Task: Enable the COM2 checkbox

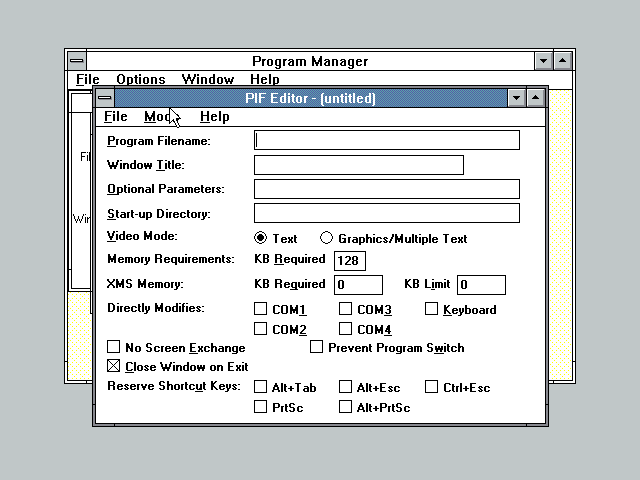Action: tap(260, 329)
